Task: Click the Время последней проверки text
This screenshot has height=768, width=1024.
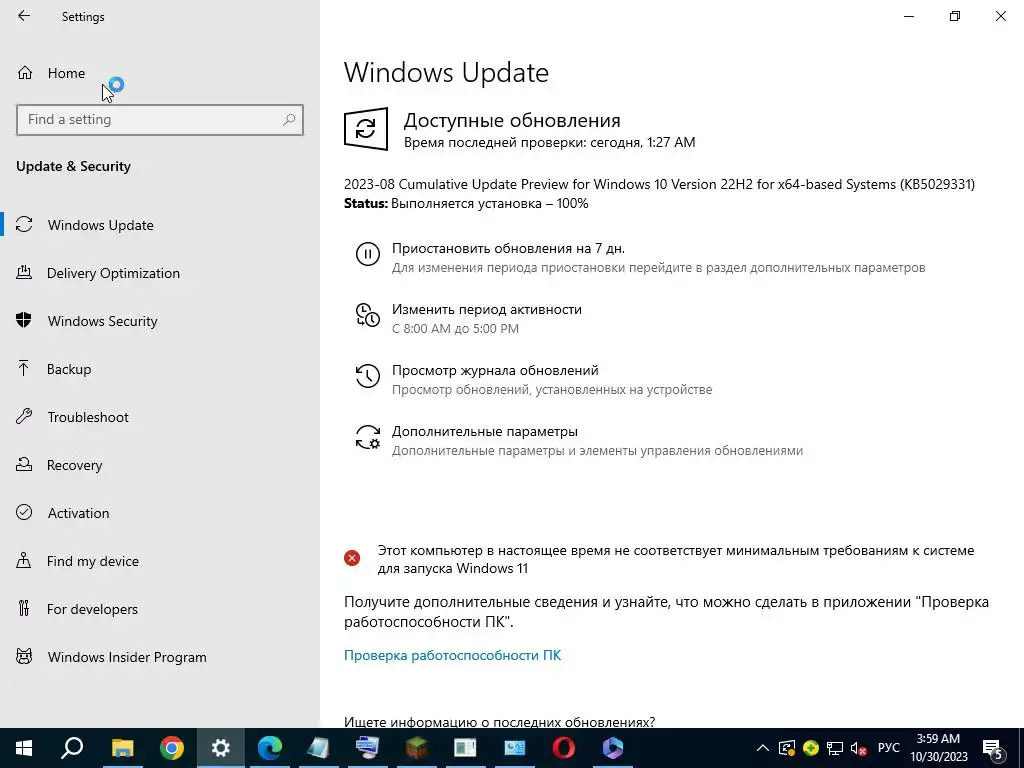Action: point(549,142)
